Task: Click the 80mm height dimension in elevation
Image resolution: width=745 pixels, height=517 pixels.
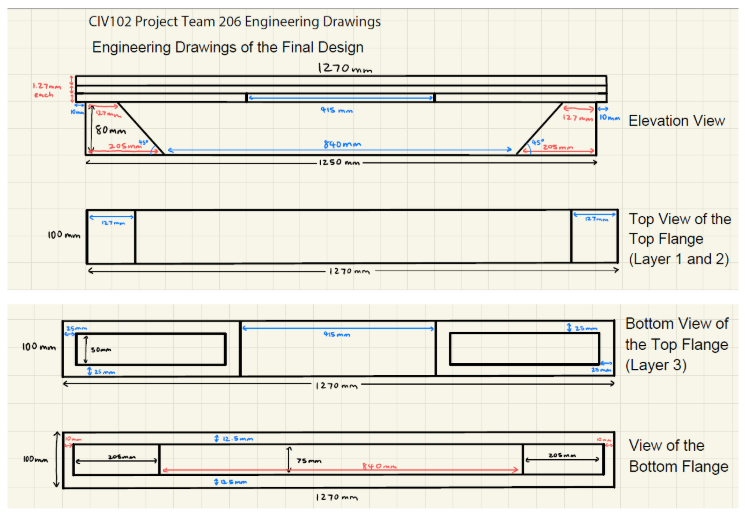Action: (x=110, y=130)
